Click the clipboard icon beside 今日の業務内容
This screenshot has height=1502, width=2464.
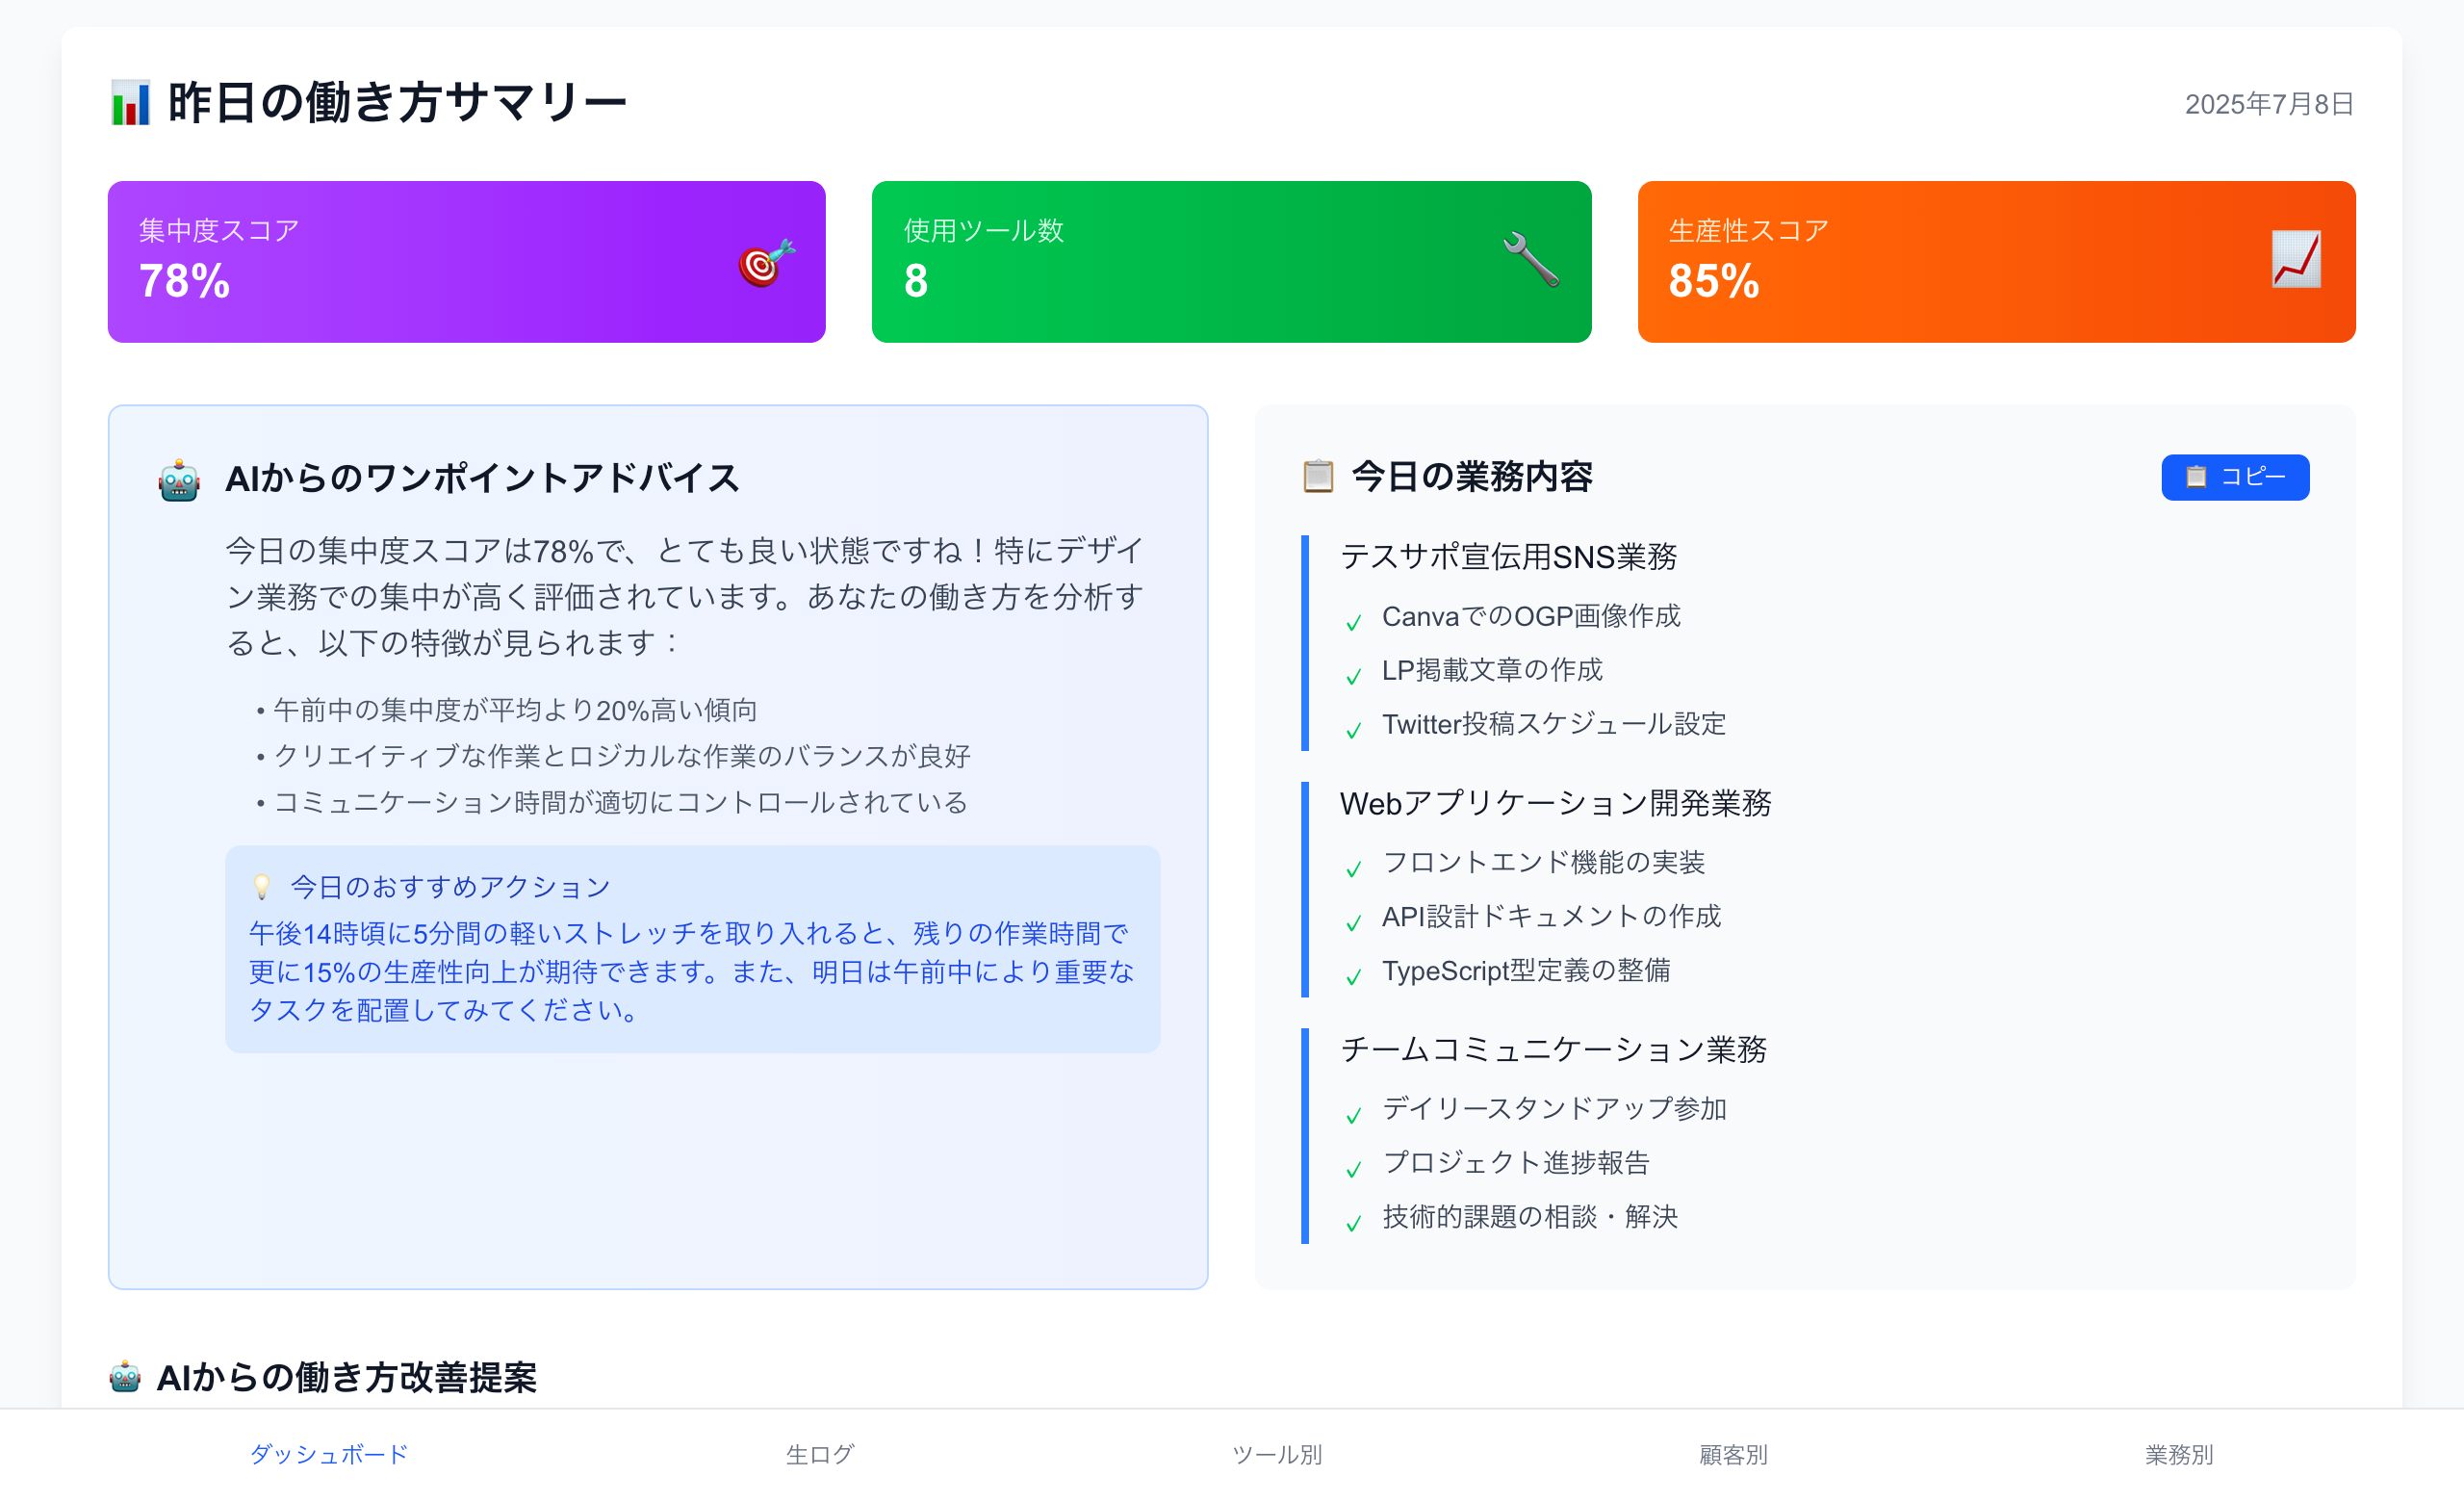[1318, 477]
